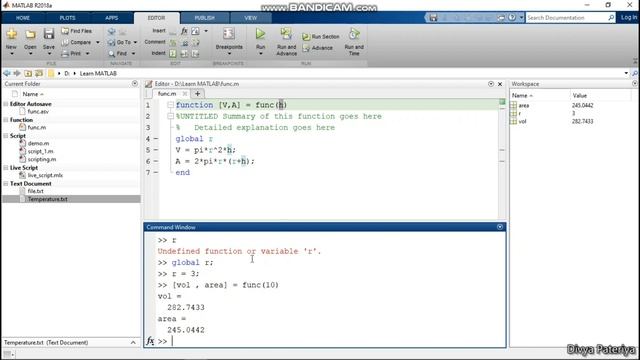Set breakpoint dash on line 5
Image resolution: width=640 pixels, height=360 pixels.
pyautogui.click(x=156, y=150)
